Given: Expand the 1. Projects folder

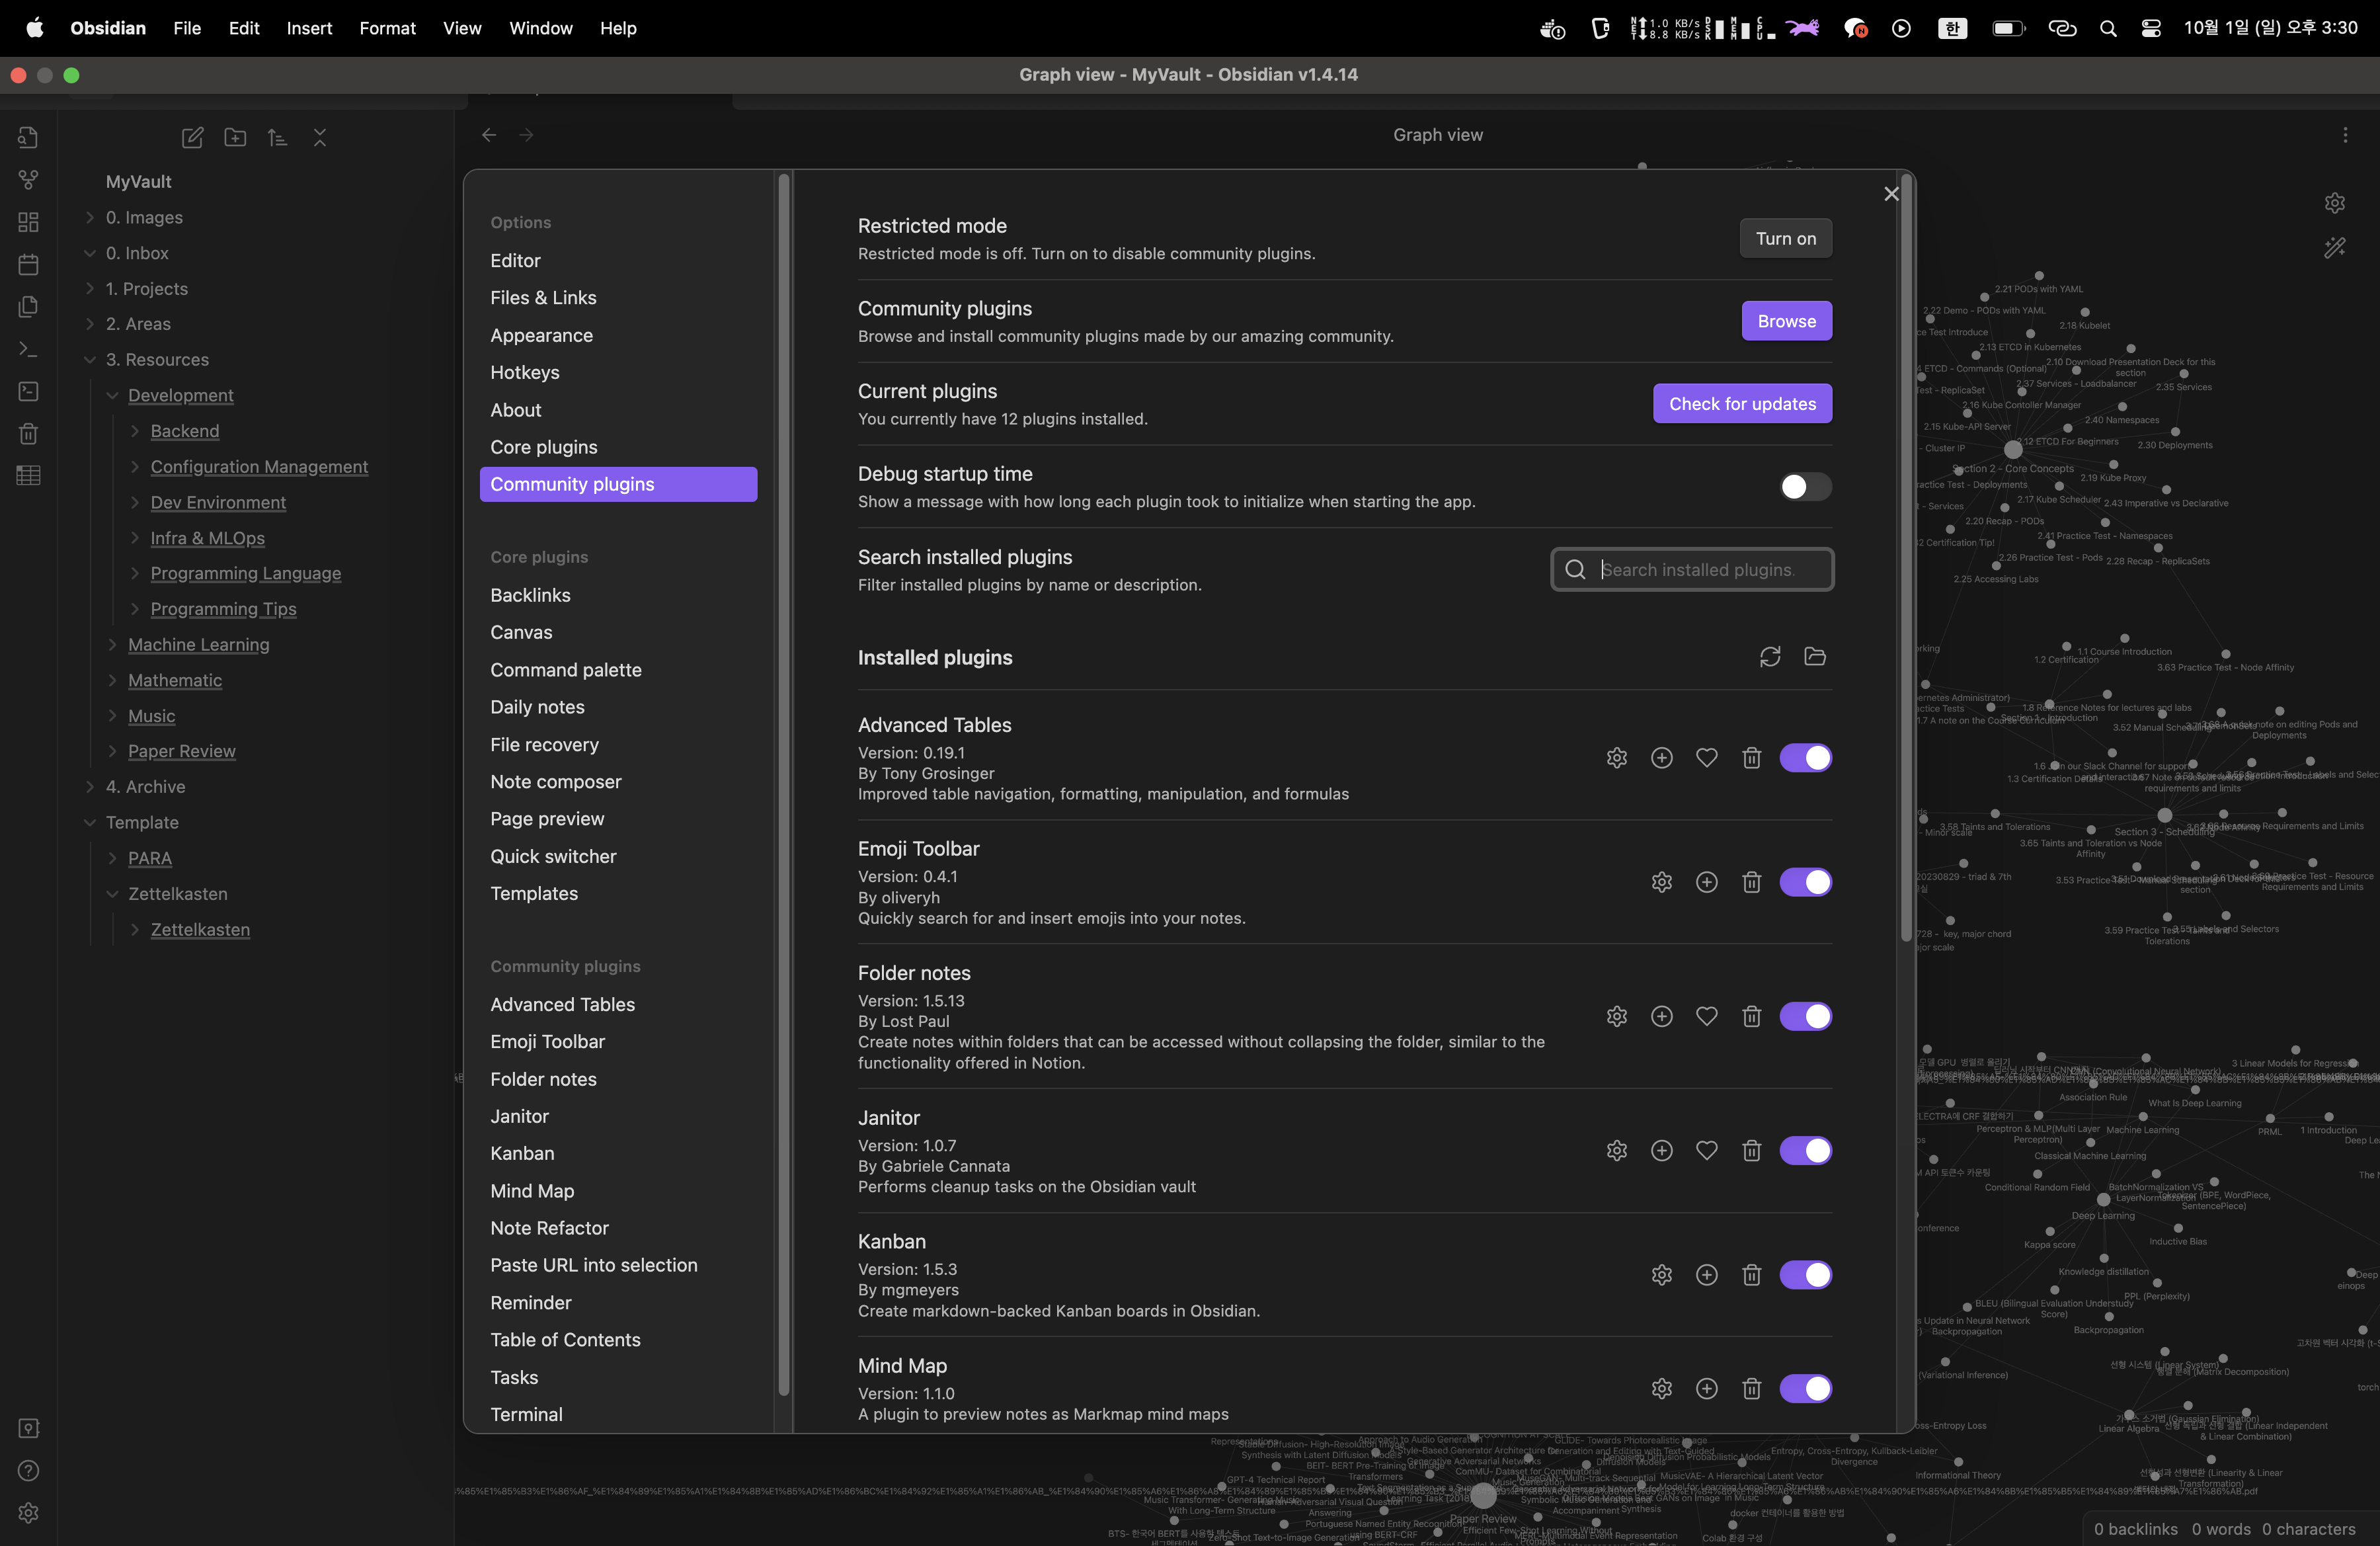Looking at the screenshot, I should (x=90, y=289).
